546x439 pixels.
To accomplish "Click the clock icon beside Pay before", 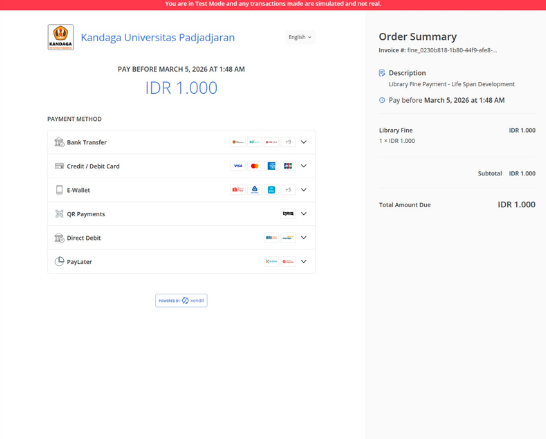I will coord(382,100).
